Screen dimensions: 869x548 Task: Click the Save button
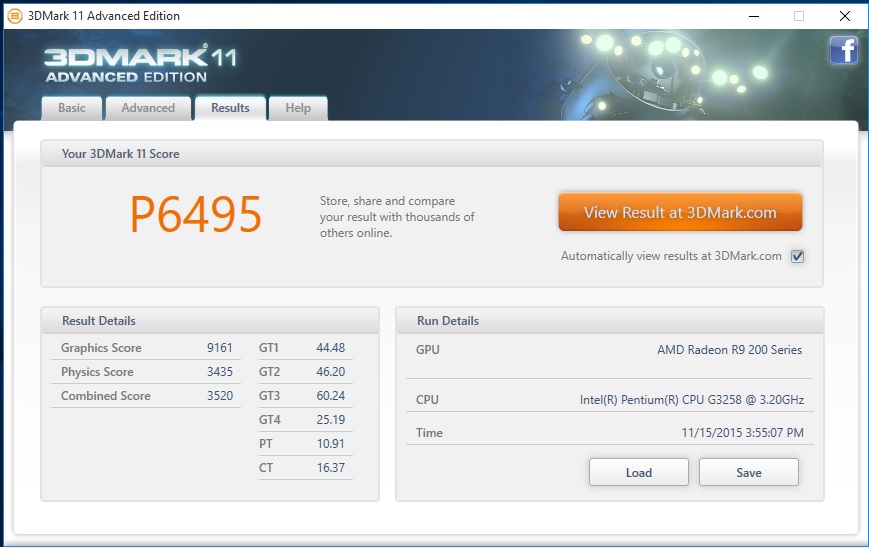[749, 473]
